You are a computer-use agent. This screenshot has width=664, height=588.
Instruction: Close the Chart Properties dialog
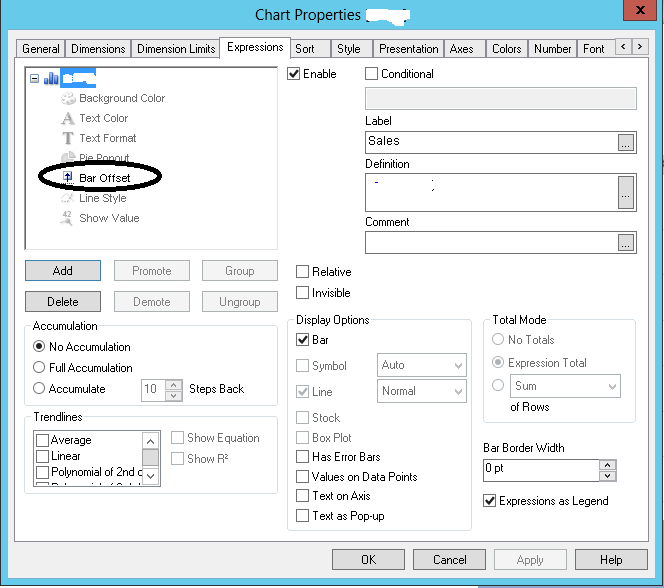(x=640, y=10)
